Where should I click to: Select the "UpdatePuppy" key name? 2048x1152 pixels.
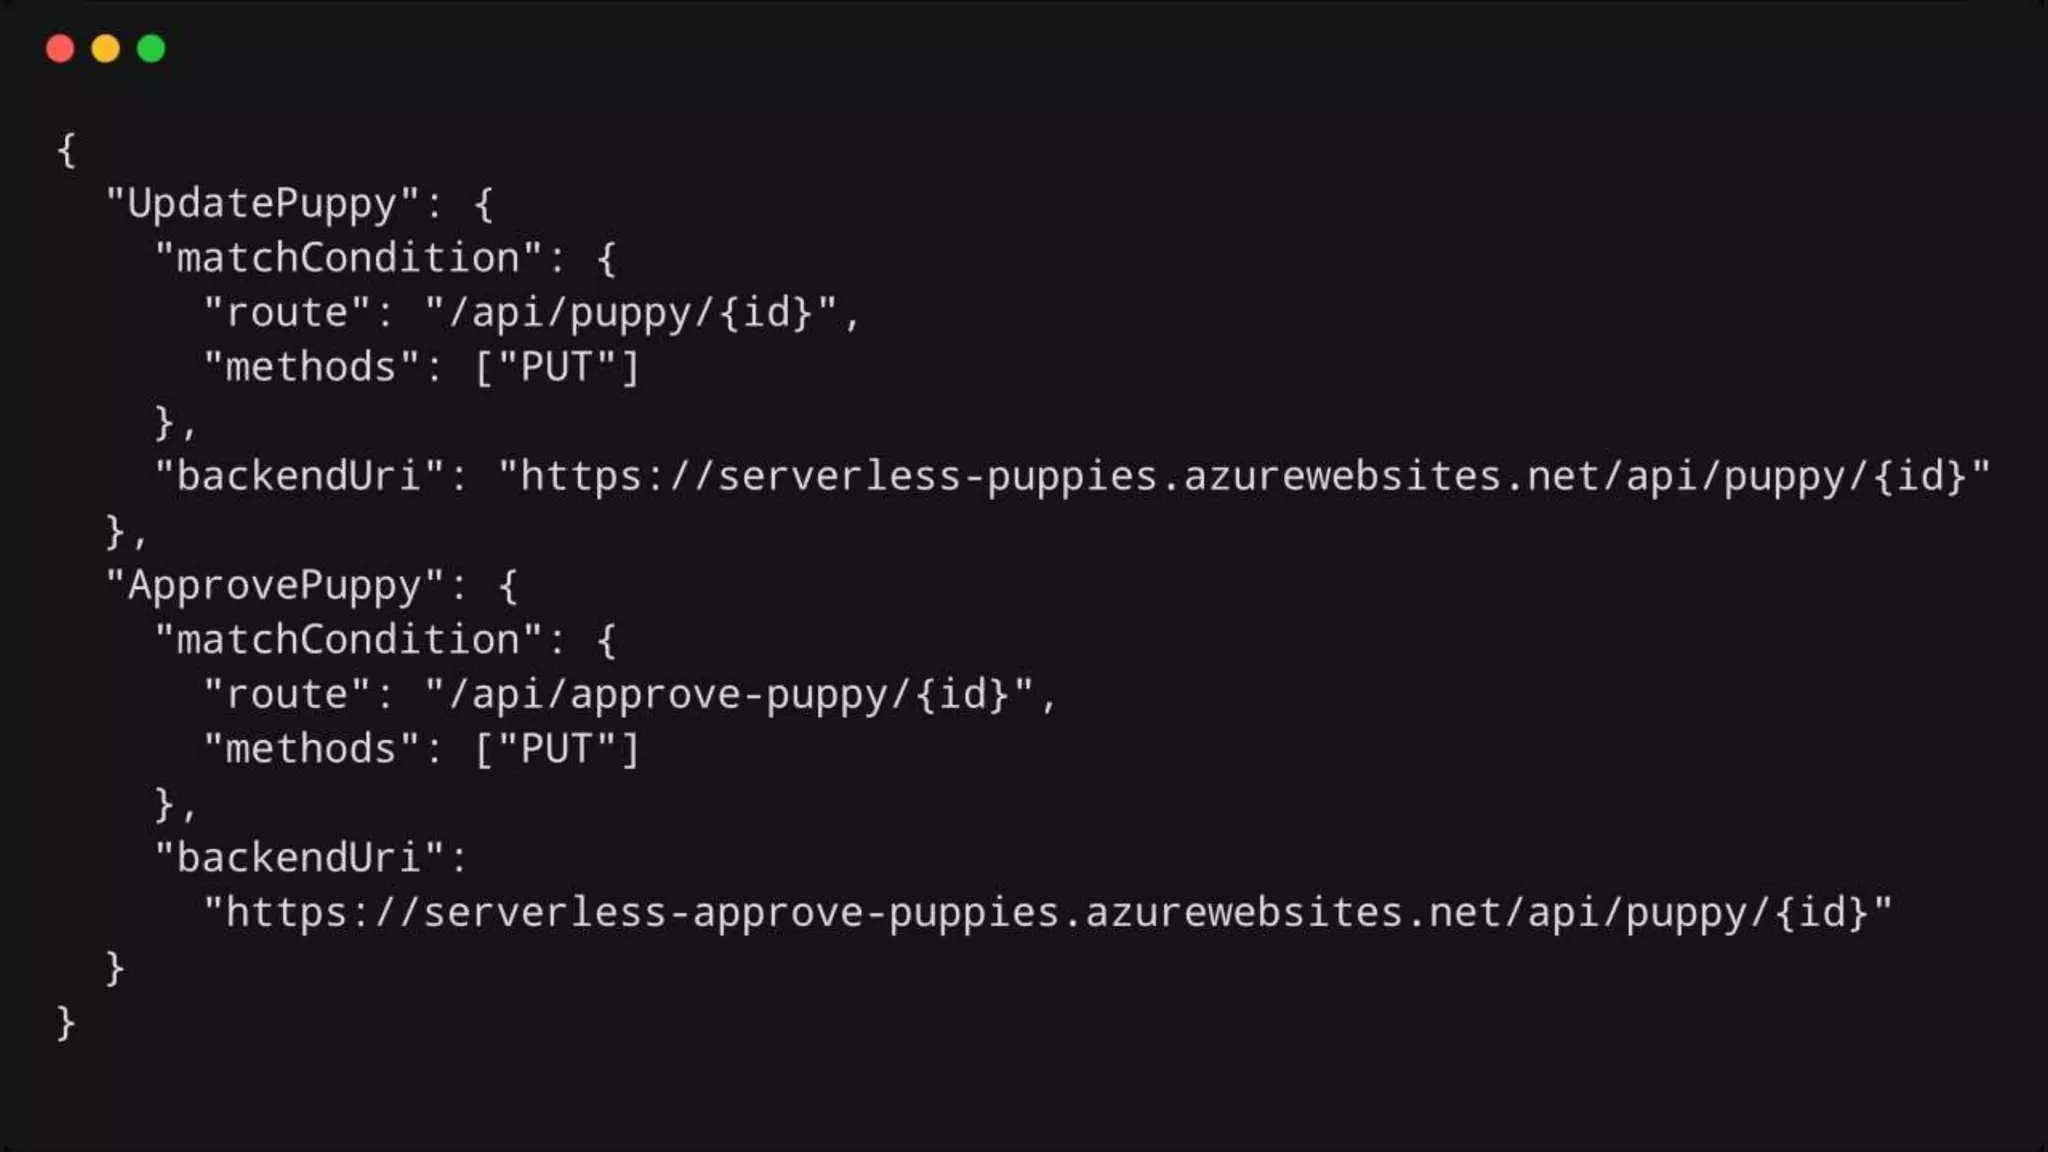(263, 204)
